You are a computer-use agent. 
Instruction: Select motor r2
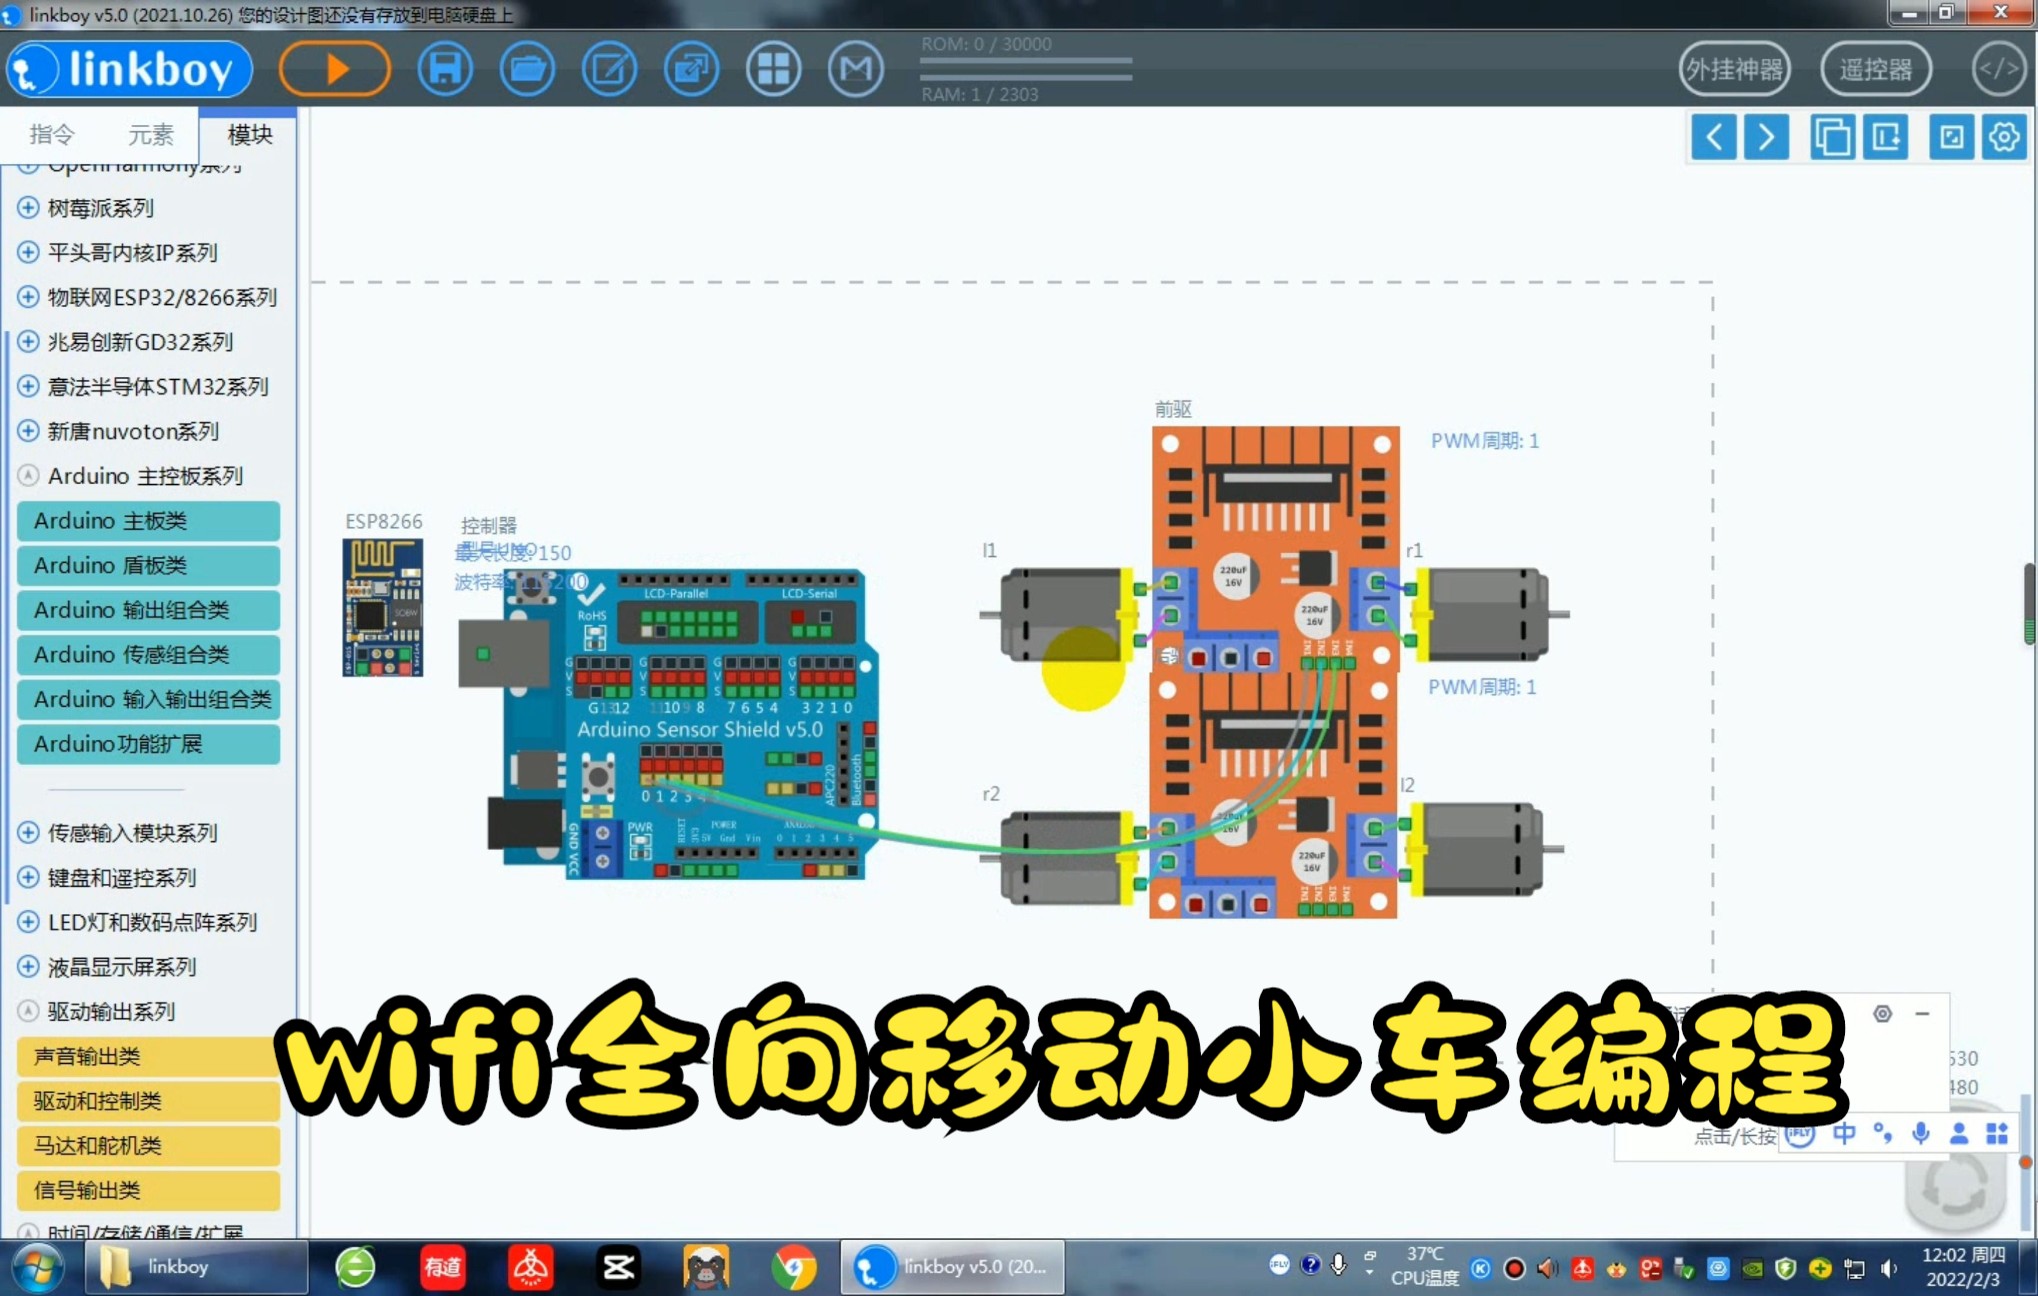[1063, 858]
